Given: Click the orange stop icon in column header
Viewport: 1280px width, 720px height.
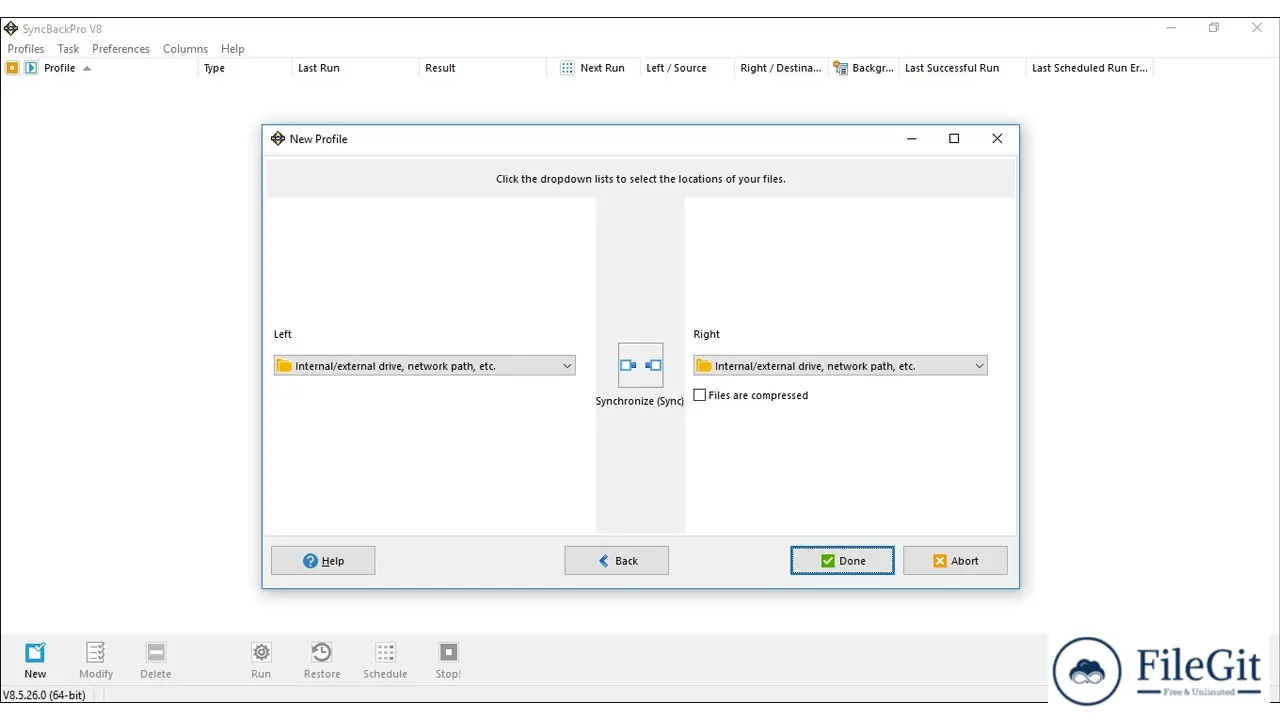Looking at the screenshot, I should [12, 68].
